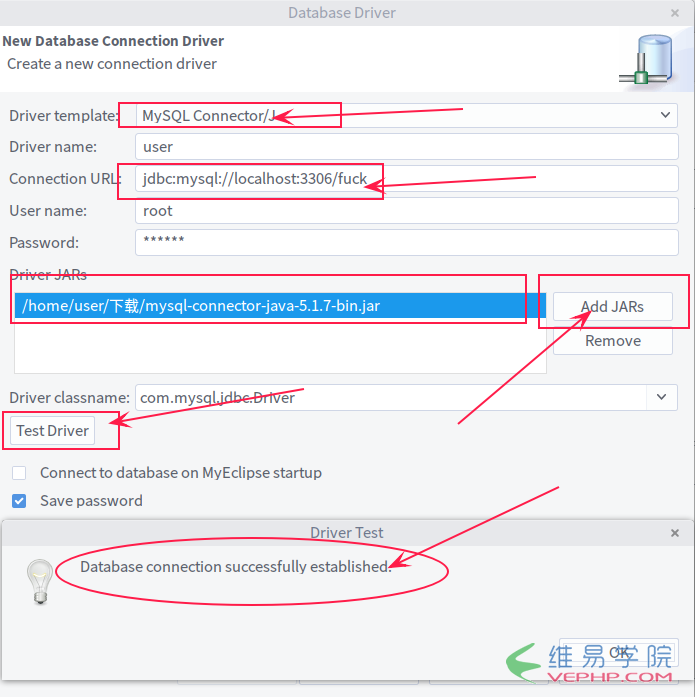Click the 'Driver Test' dialog title
Image resolution: width=695 pixels, height=697 pixels.
point(347,533)
